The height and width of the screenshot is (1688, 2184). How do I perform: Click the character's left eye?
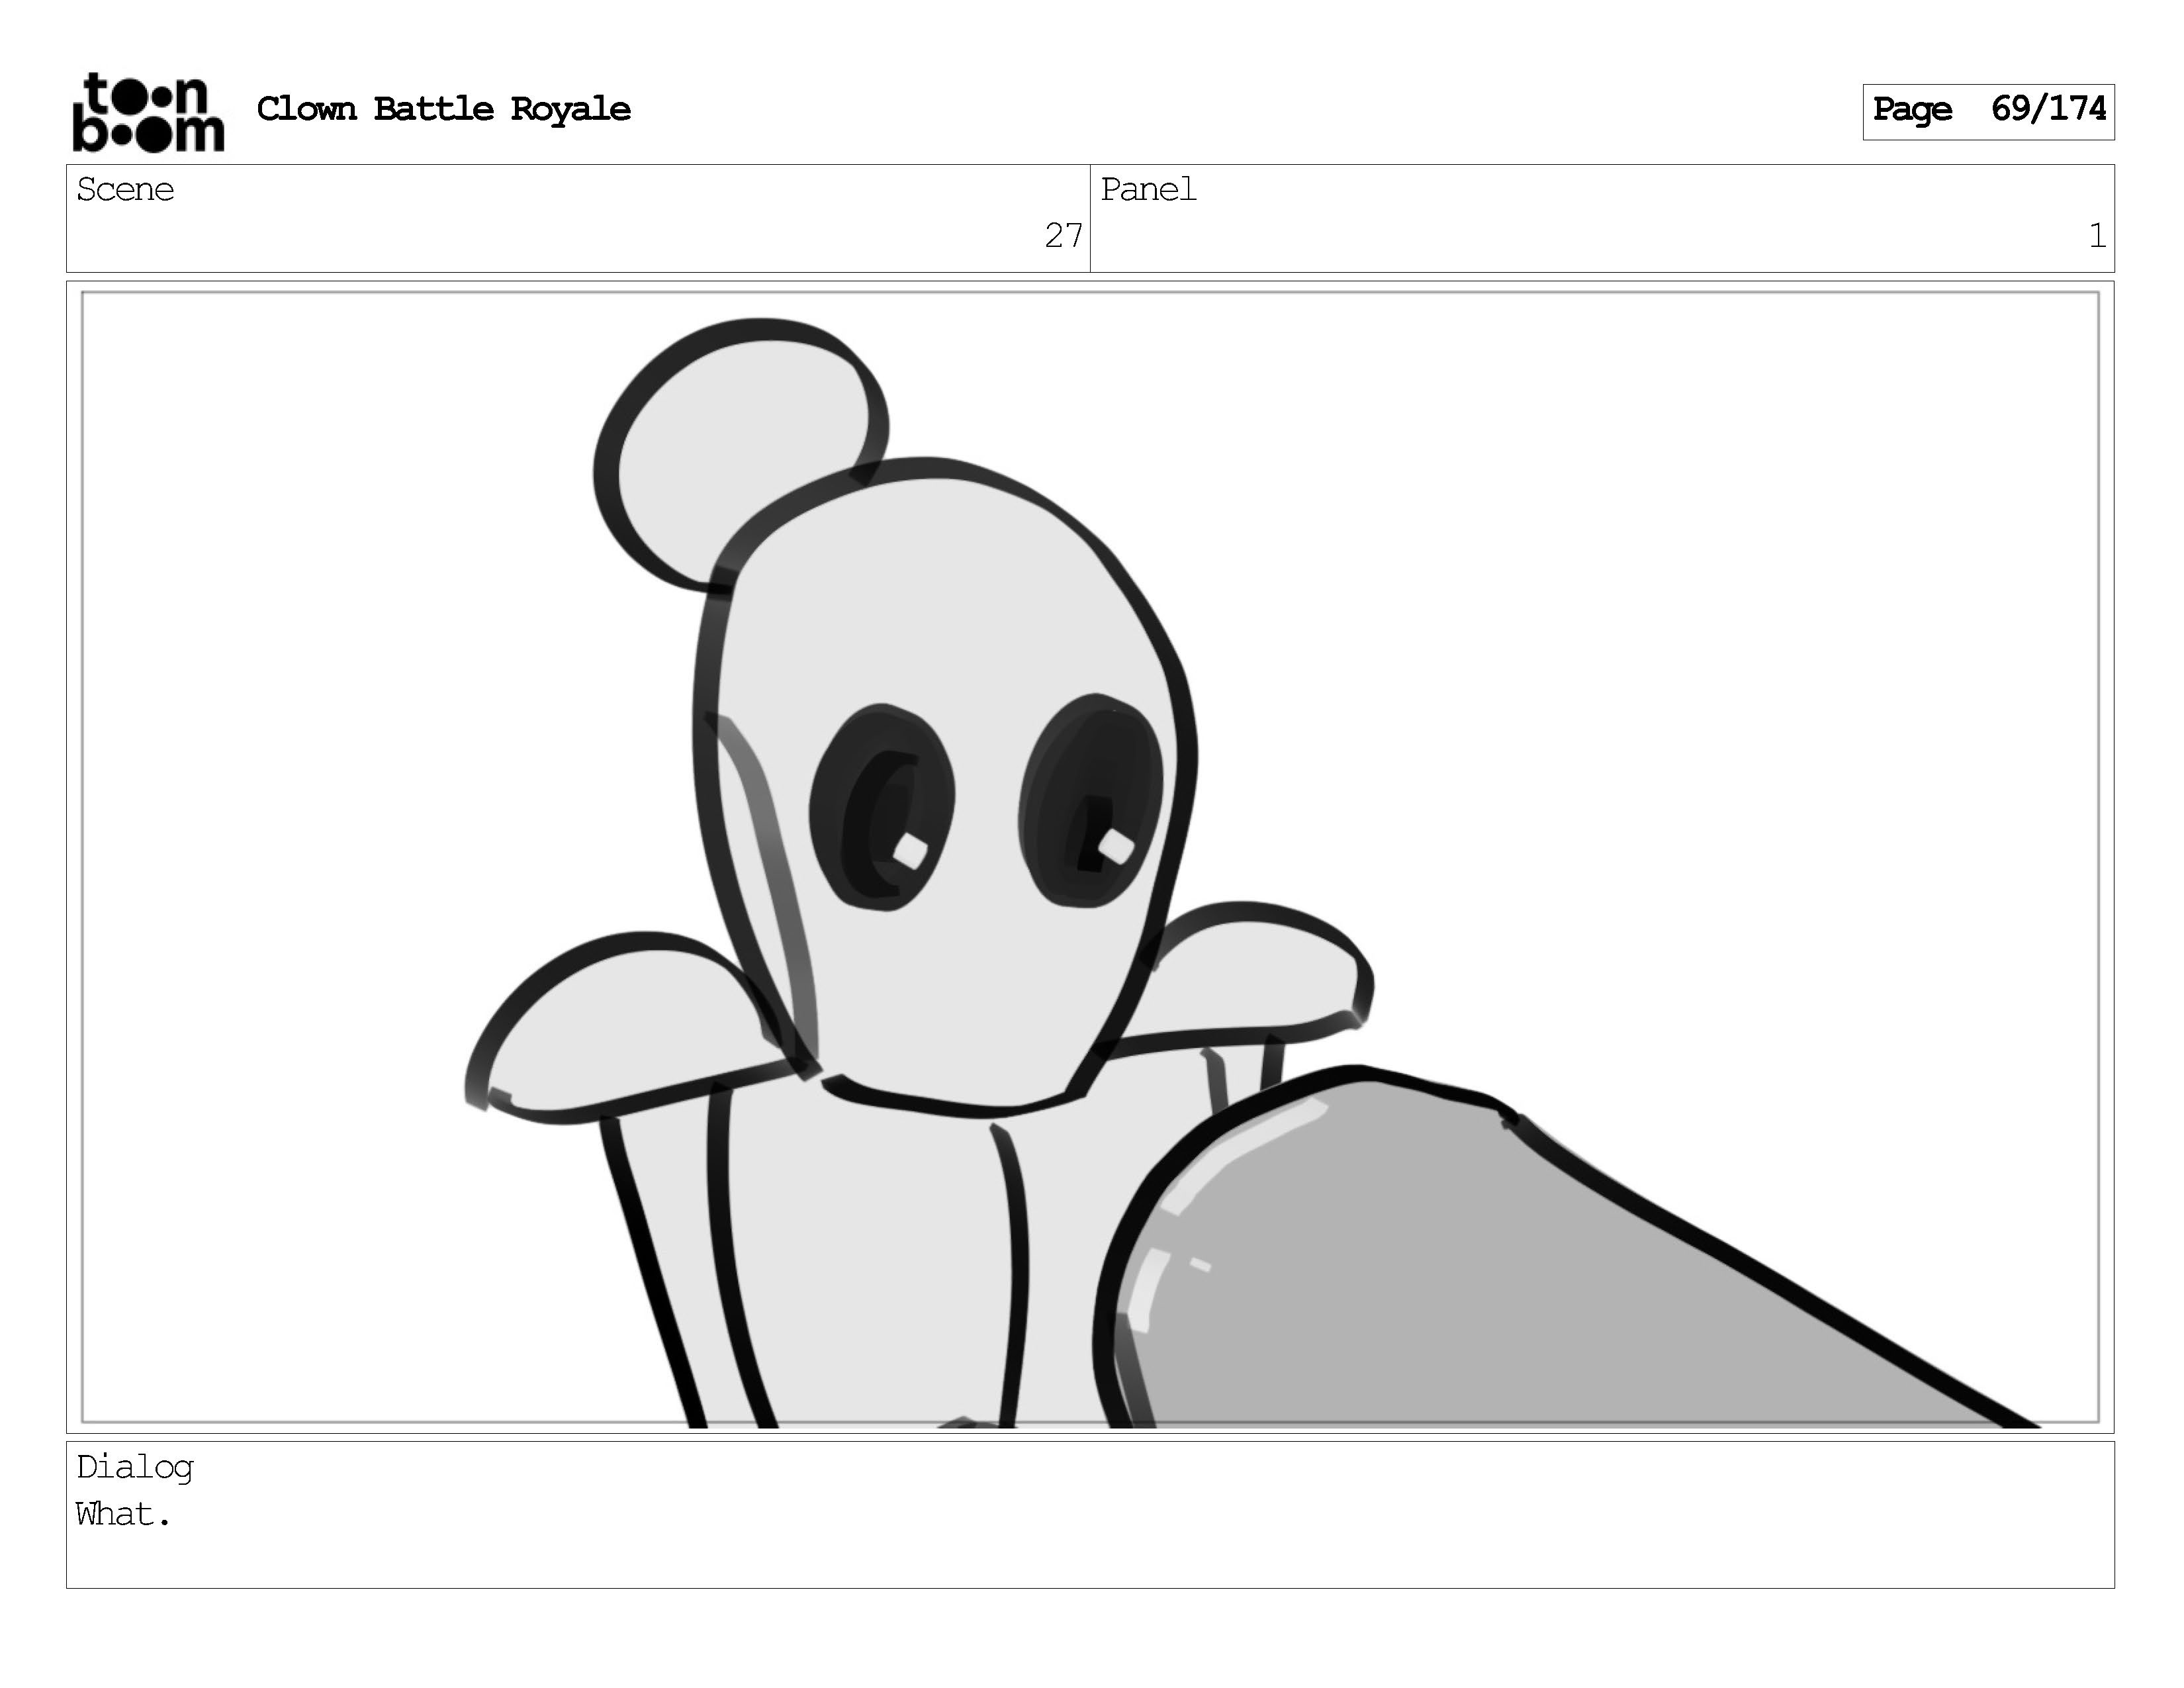pos(882,808)
